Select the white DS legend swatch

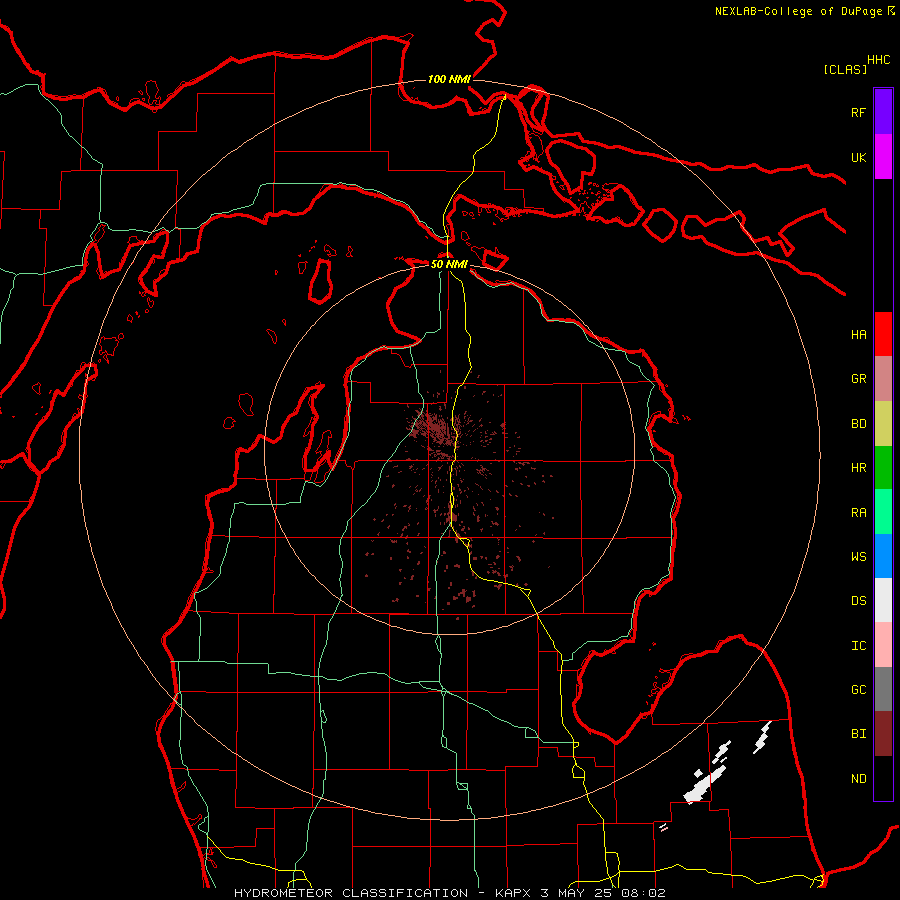point(883,600)
